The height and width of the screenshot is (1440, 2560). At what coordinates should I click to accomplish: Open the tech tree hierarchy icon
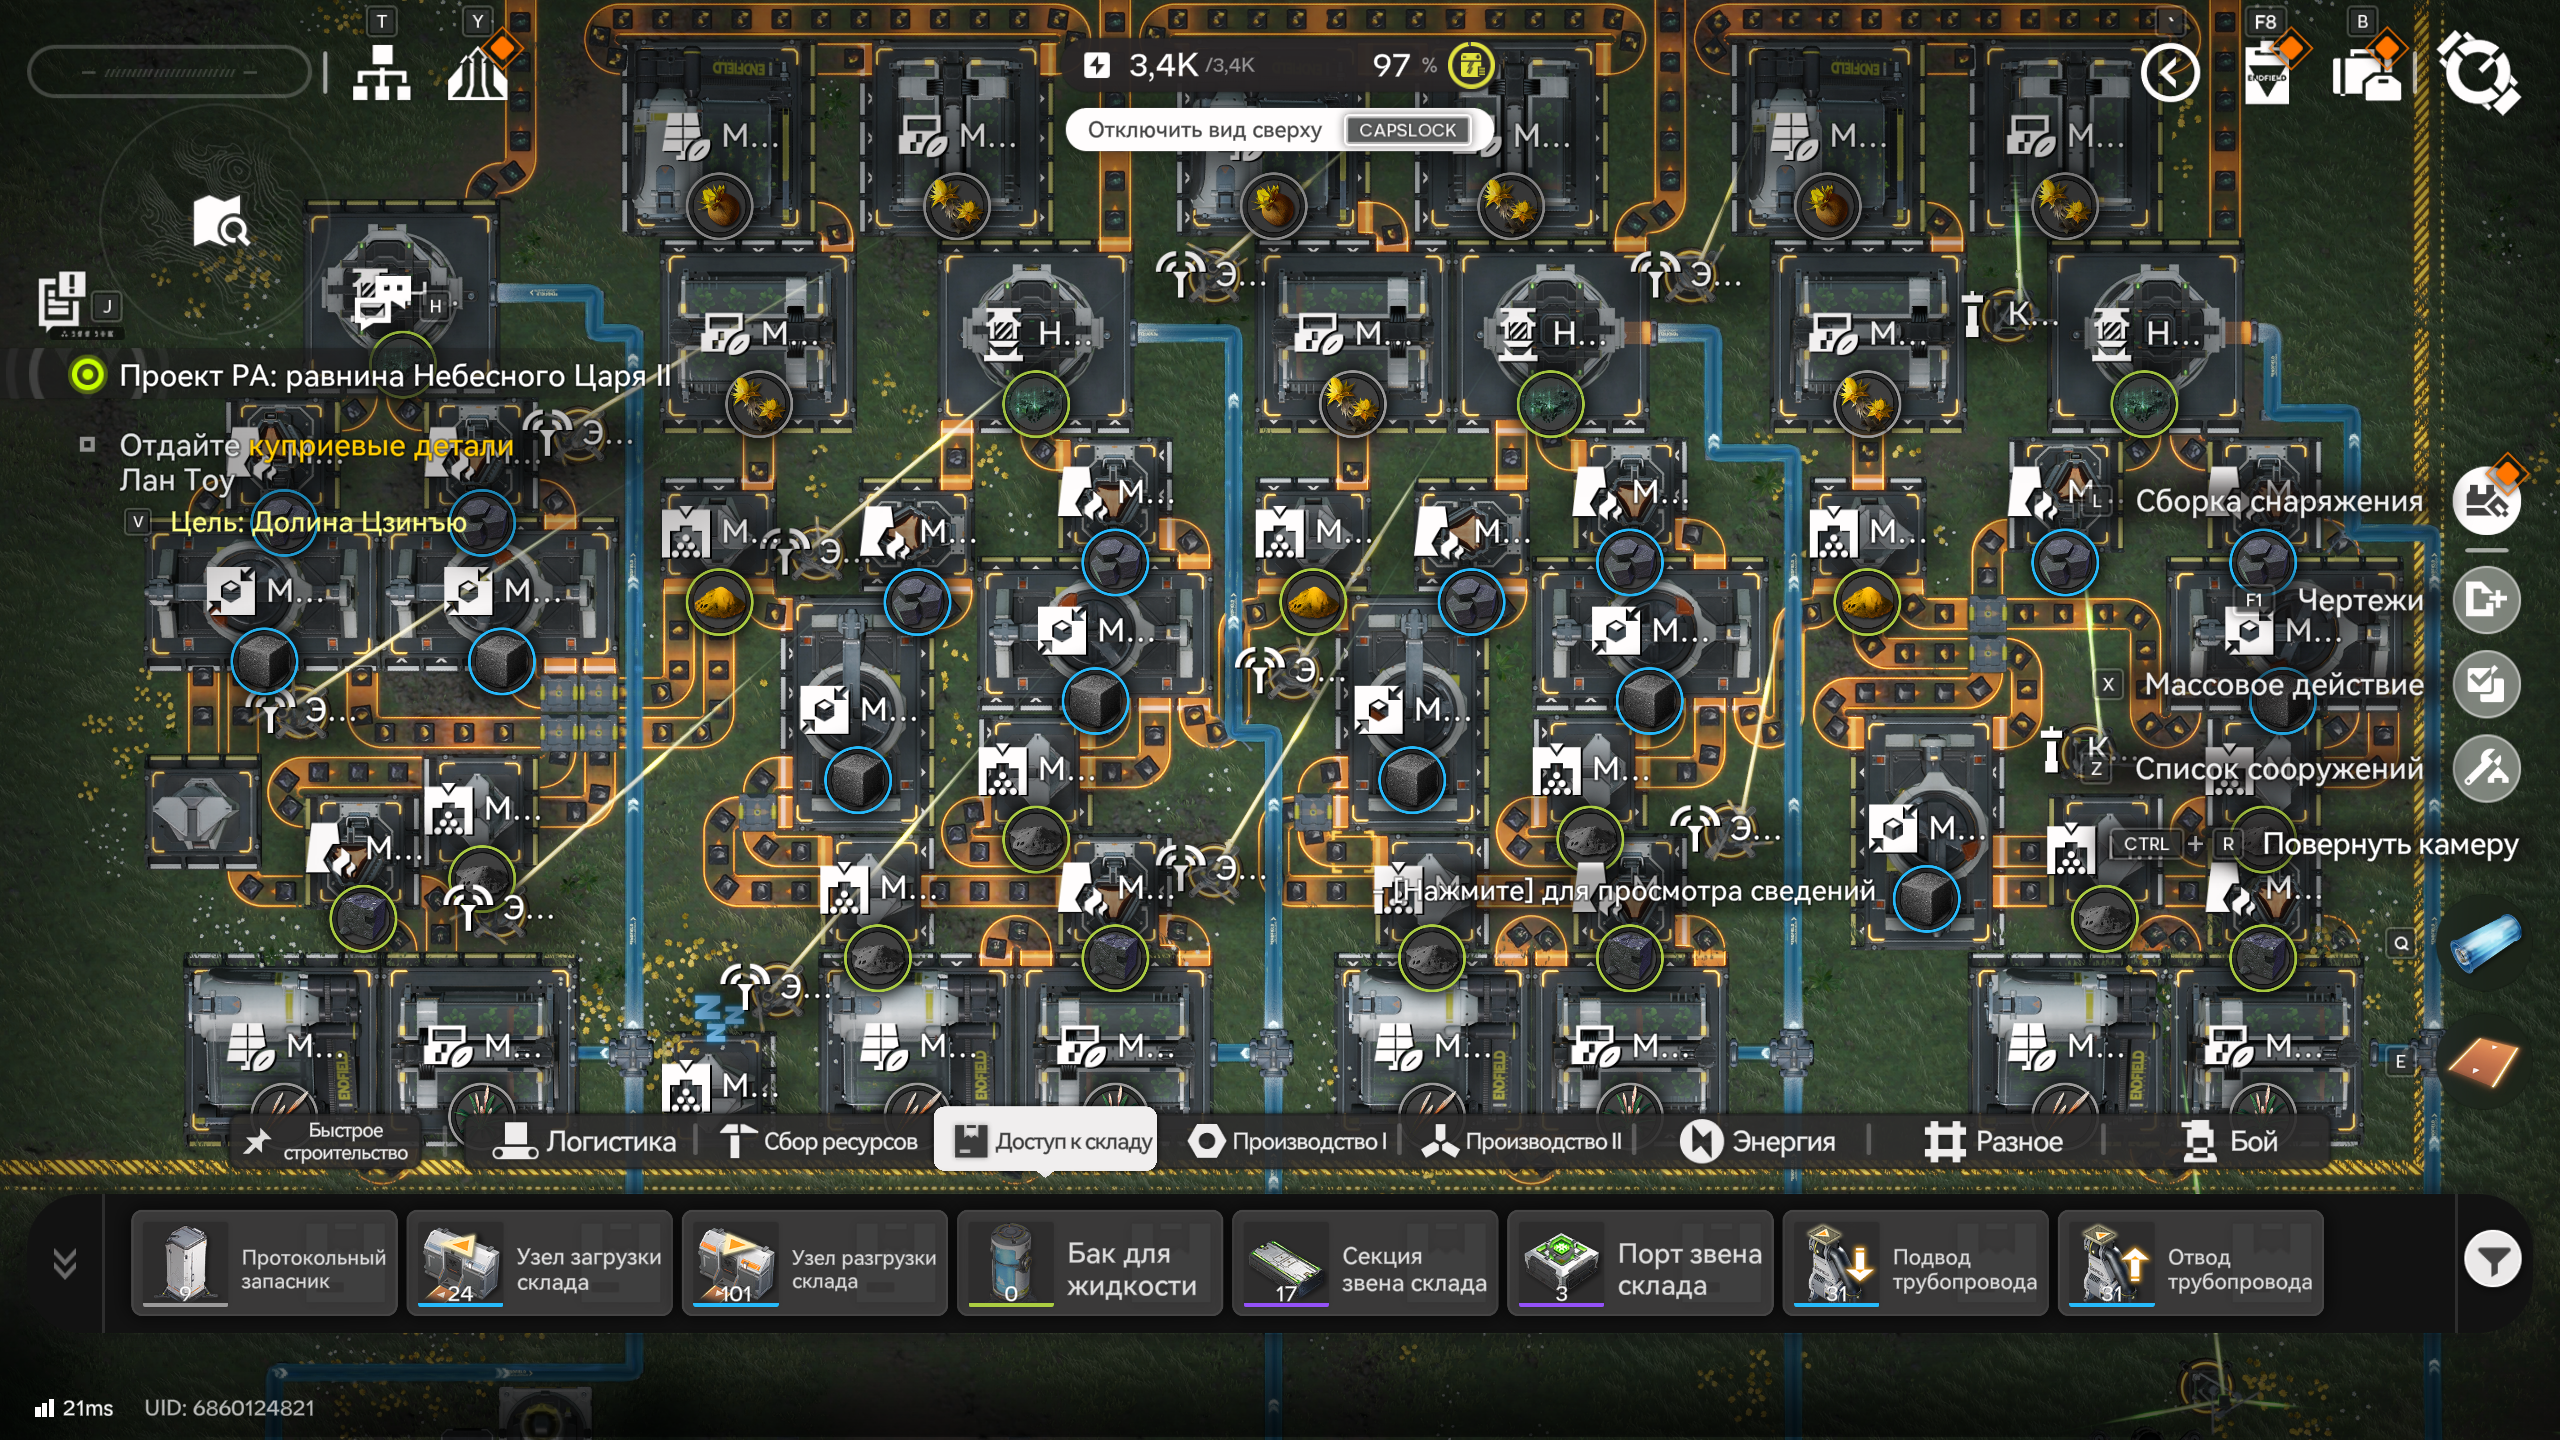(x=381, y=73)
